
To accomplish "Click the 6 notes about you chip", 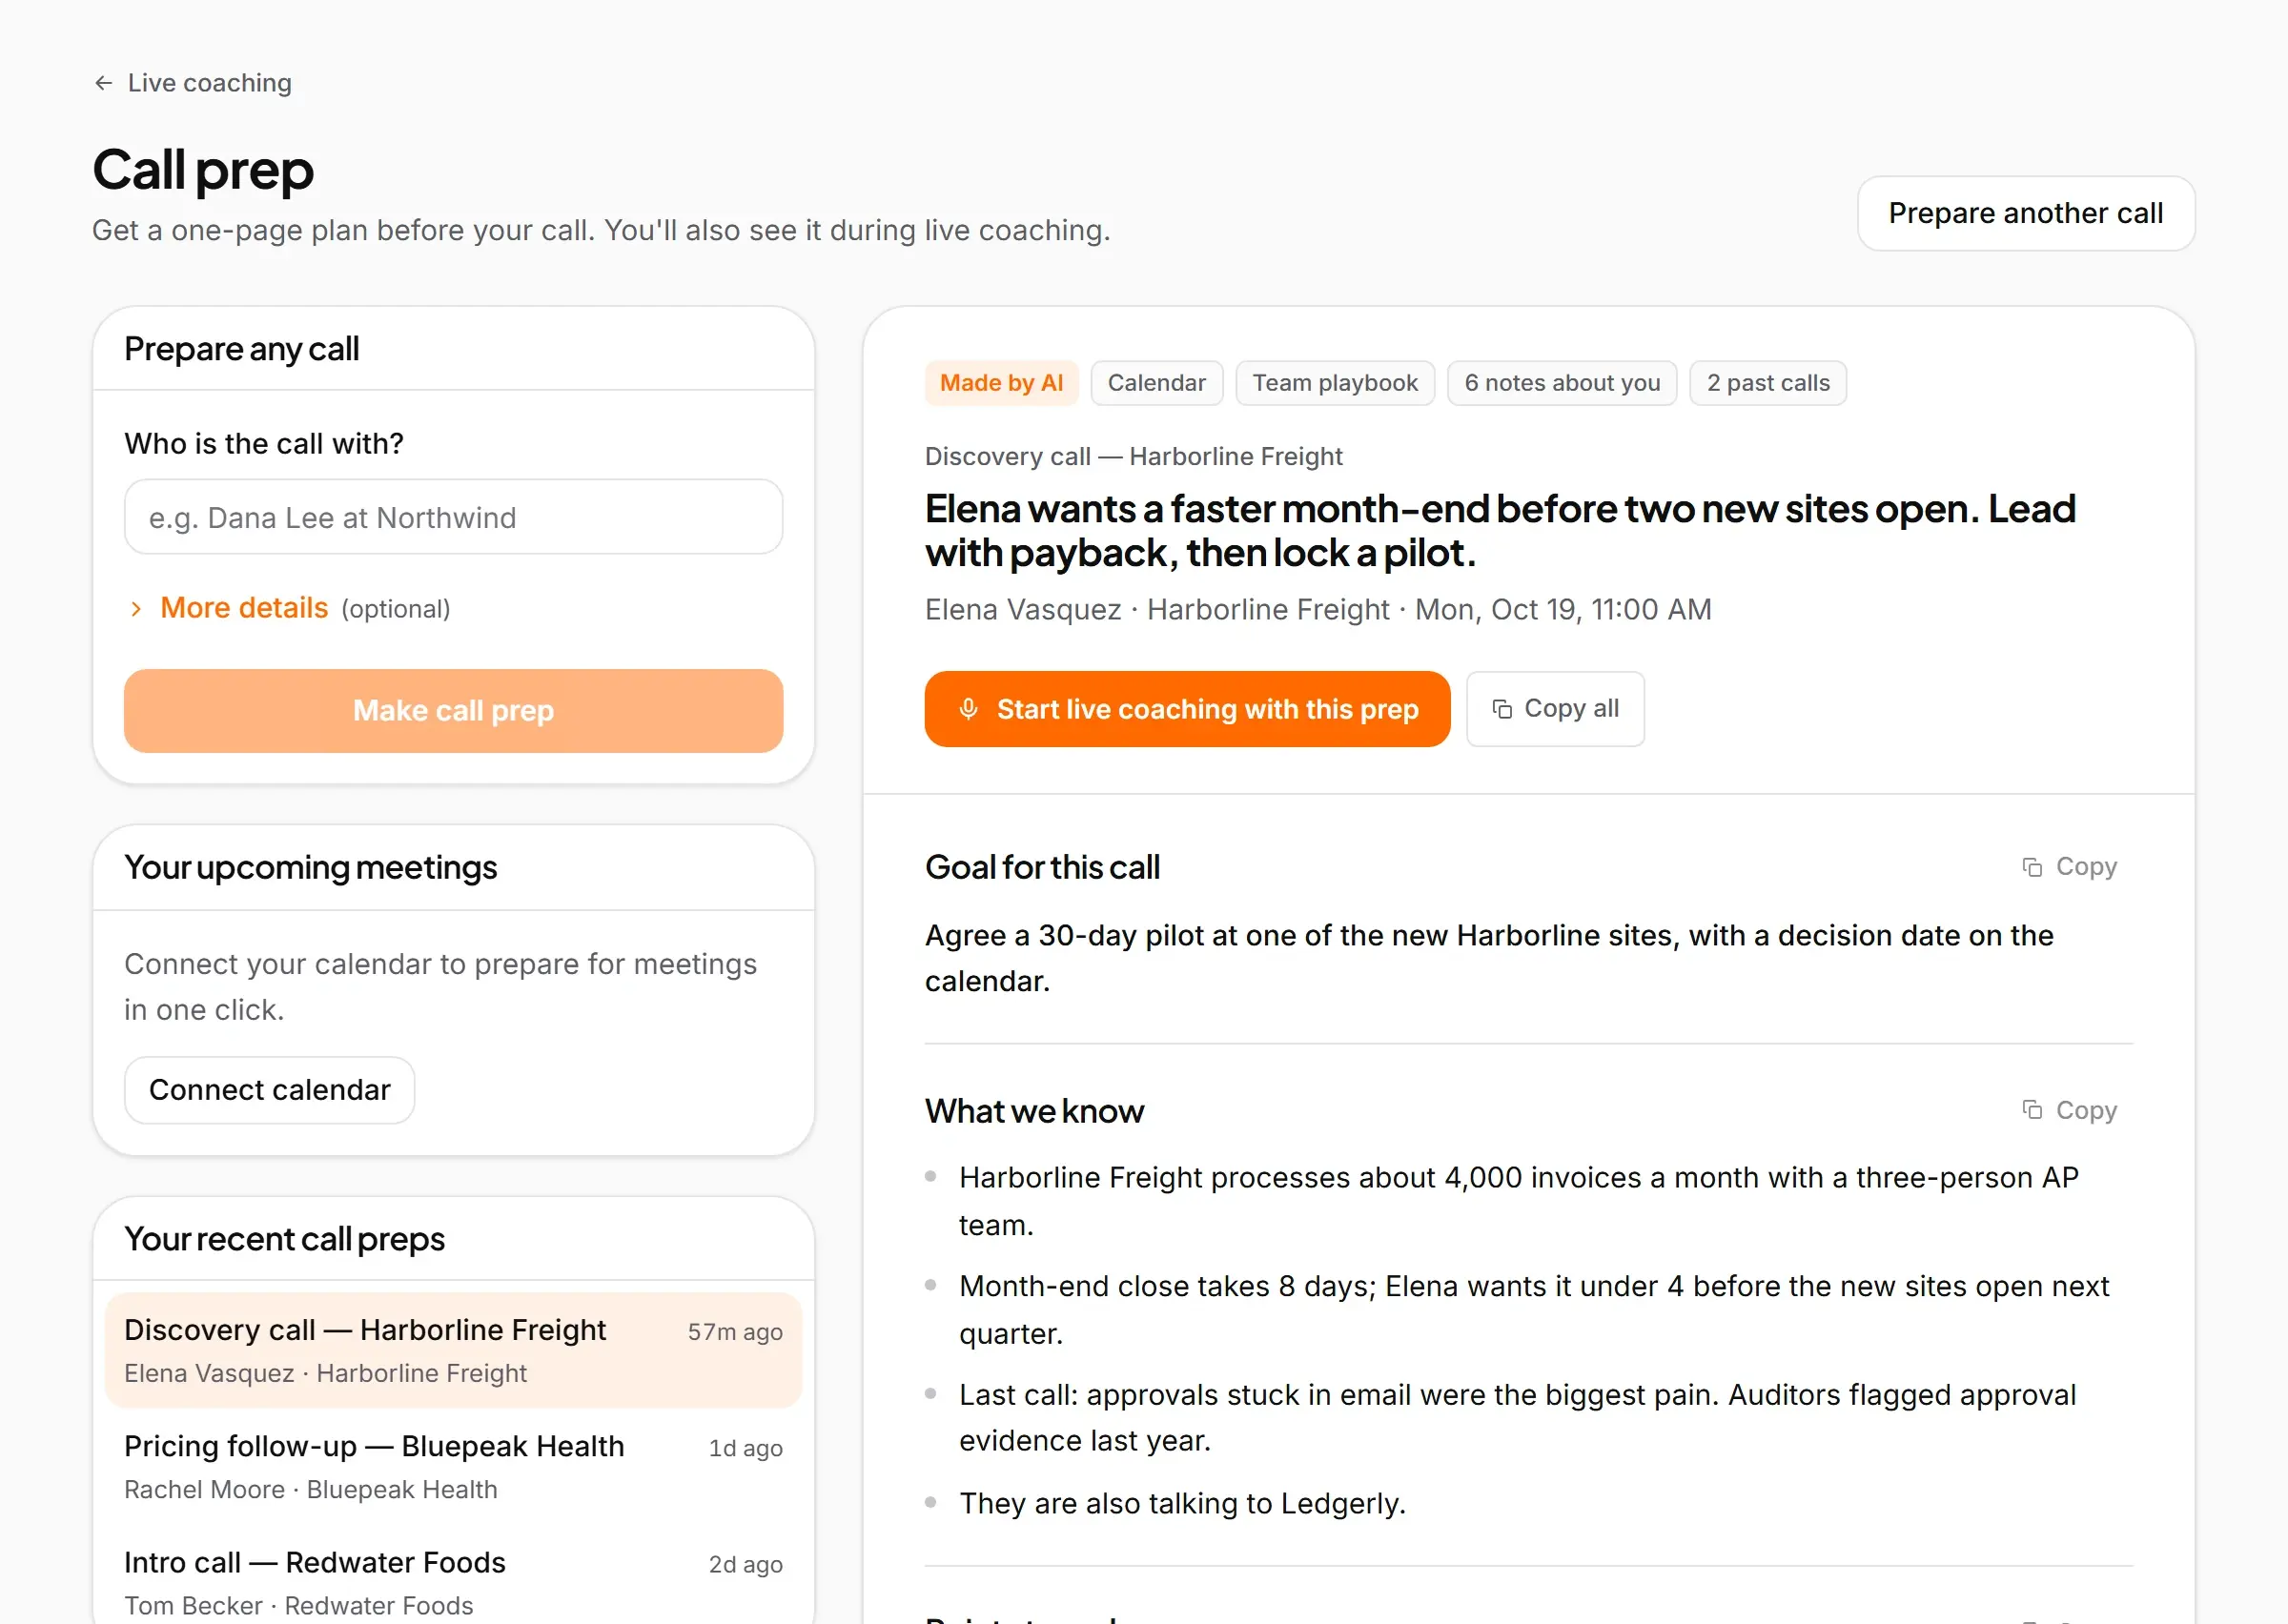I will 1562,383.
